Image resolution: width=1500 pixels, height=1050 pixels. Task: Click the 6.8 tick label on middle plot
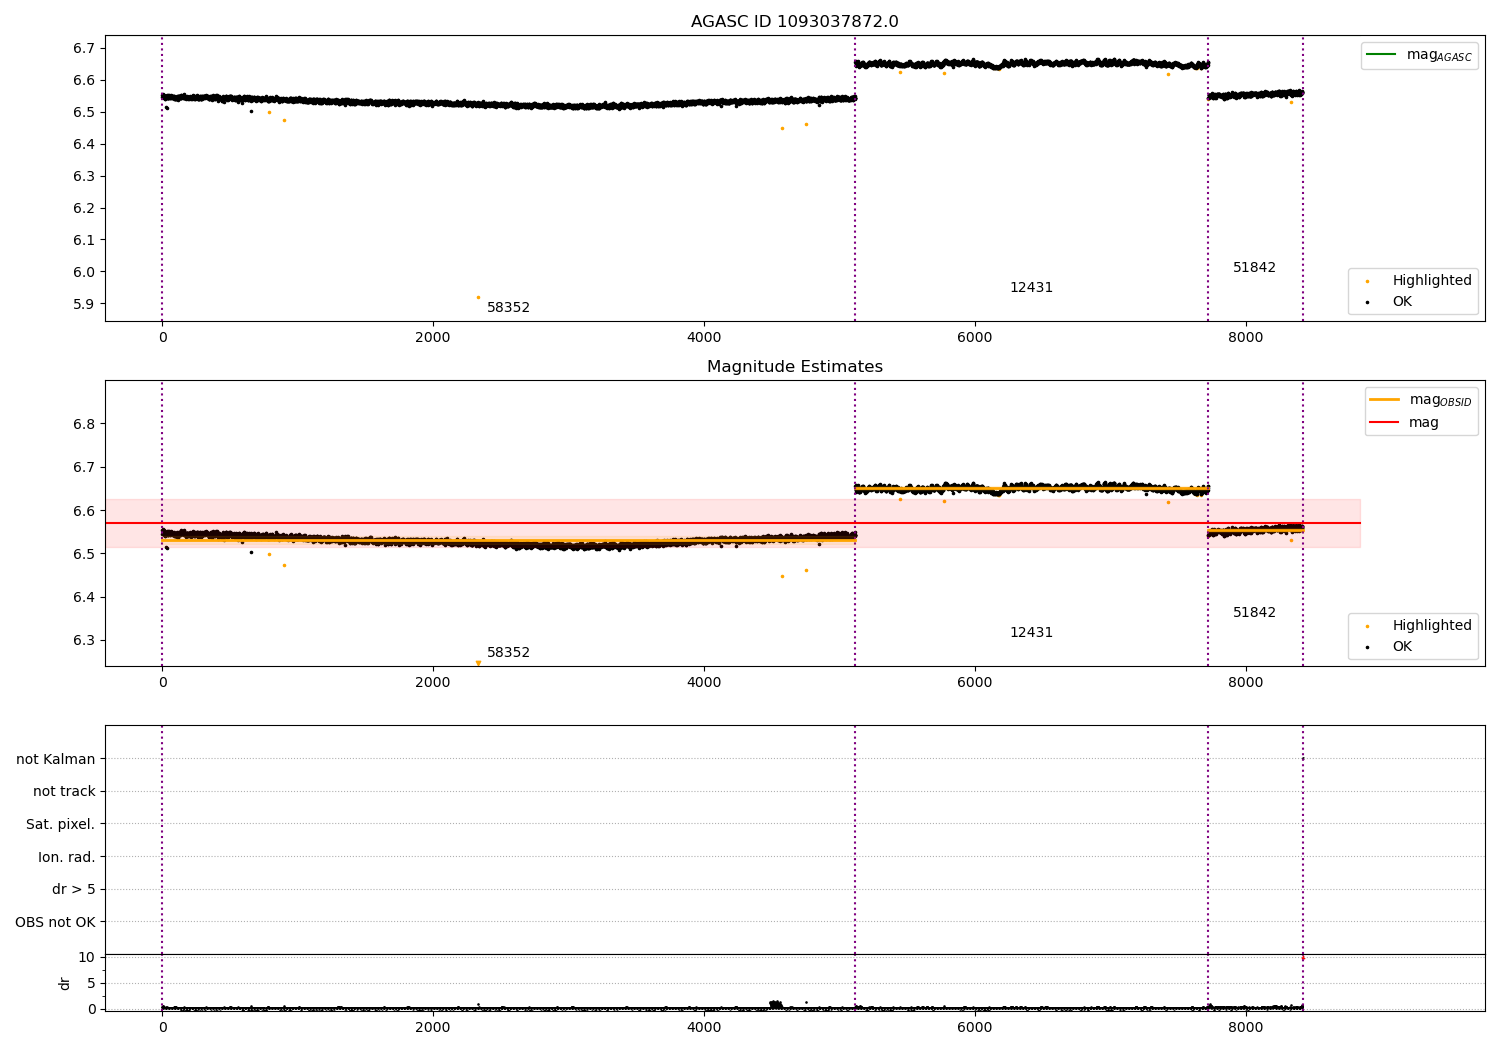84,425
